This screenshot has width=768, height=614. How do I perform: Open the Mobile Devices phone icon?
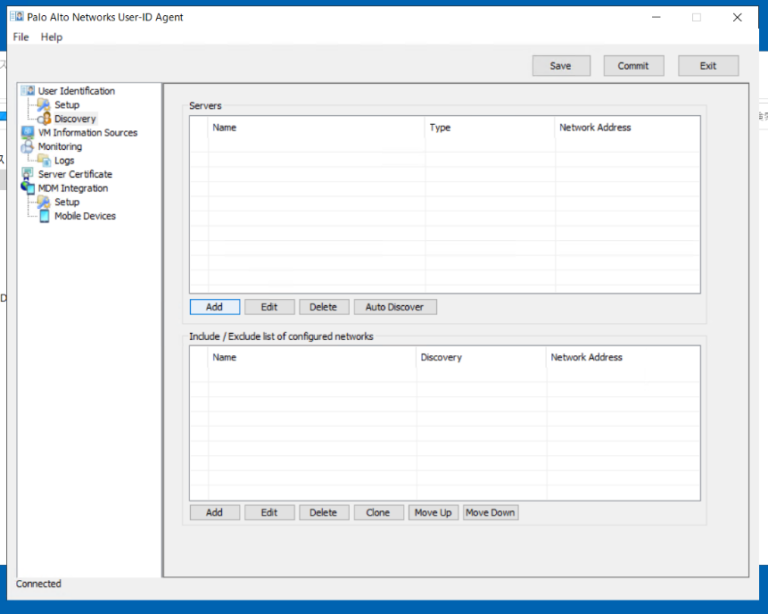(x=44, y=216)
